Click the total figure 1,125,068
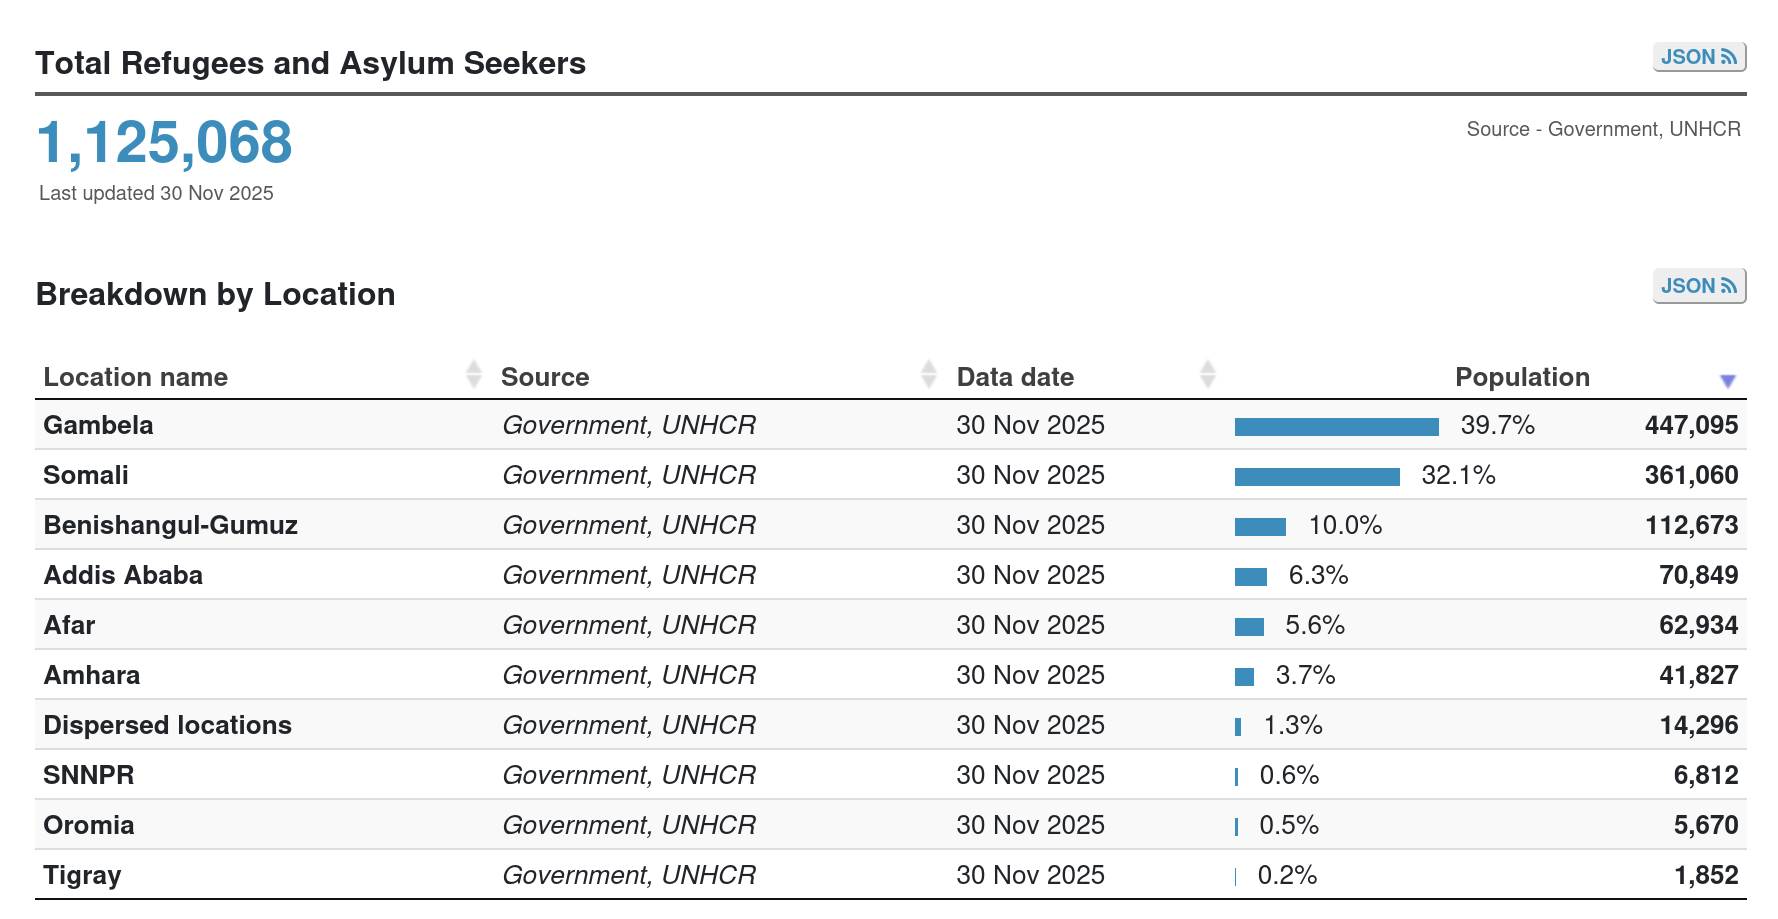 tap(165, 142)
